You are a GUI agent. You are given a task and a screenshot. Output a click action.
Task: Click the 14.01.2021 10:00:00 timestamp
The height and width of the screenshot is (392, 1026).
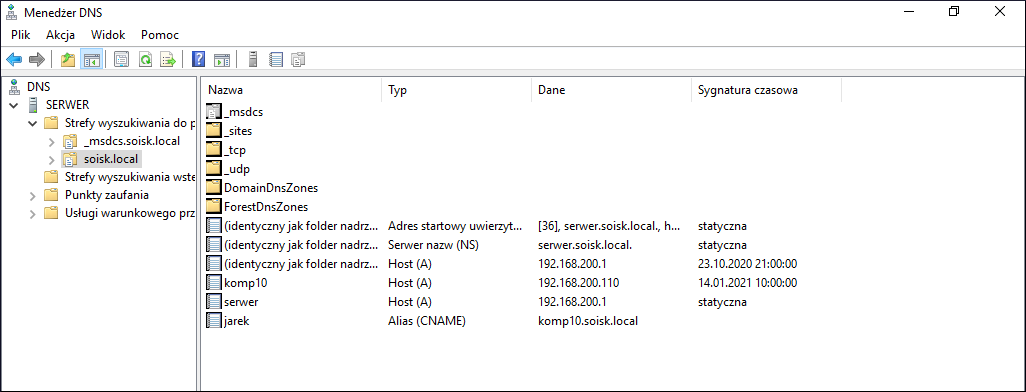pyautogui.click(x=747, y=283)
